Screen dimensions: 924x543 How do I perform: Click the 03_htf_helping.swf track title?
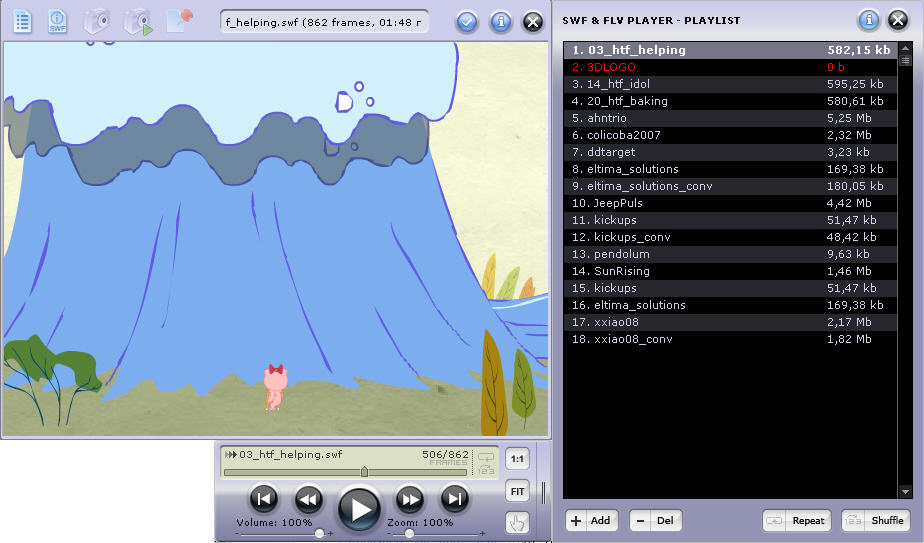pyautogui.click(x=291, y=455)
